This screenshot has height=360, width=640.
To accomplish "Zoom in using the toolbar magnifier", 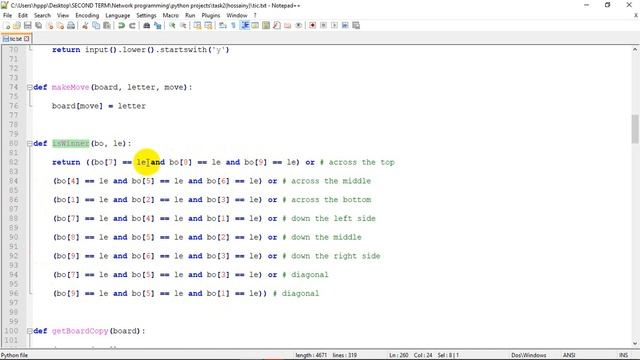I will (172, 25).
